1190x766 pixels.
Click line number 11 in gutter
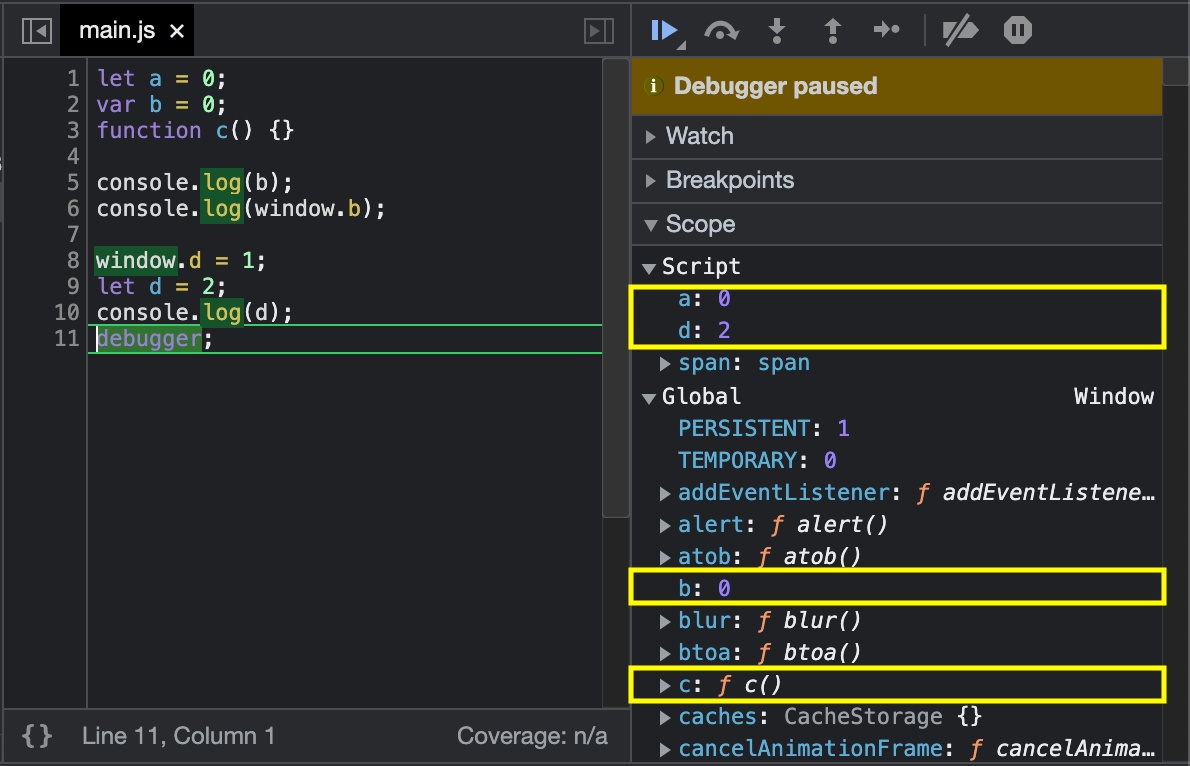pyautogui.click(x=67, y=339)
